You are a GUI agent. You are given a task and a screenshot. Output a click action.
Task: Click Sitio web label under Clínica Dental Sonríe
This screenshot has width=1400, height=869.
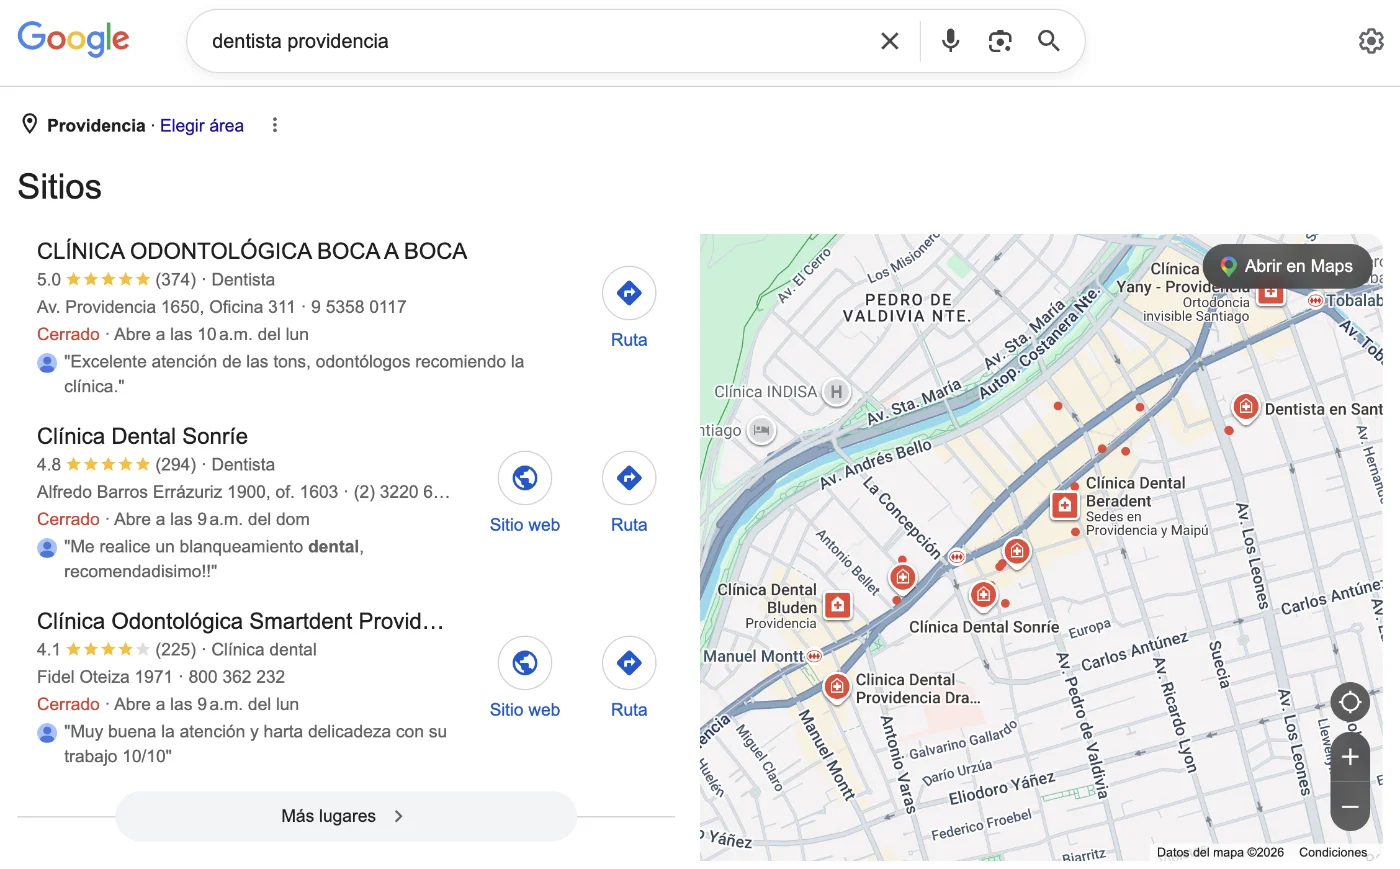[525, 525]
